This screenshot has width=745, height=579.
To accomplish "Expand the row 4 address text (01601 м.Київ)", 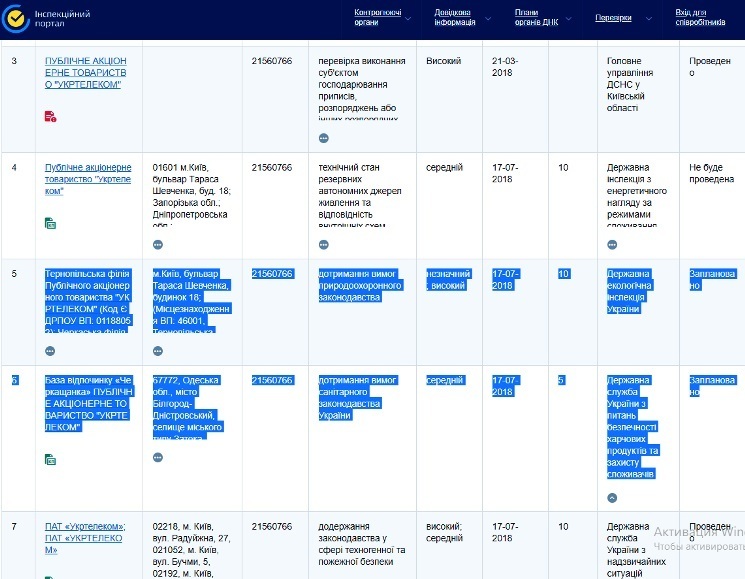I will click(x=158, y=245).
